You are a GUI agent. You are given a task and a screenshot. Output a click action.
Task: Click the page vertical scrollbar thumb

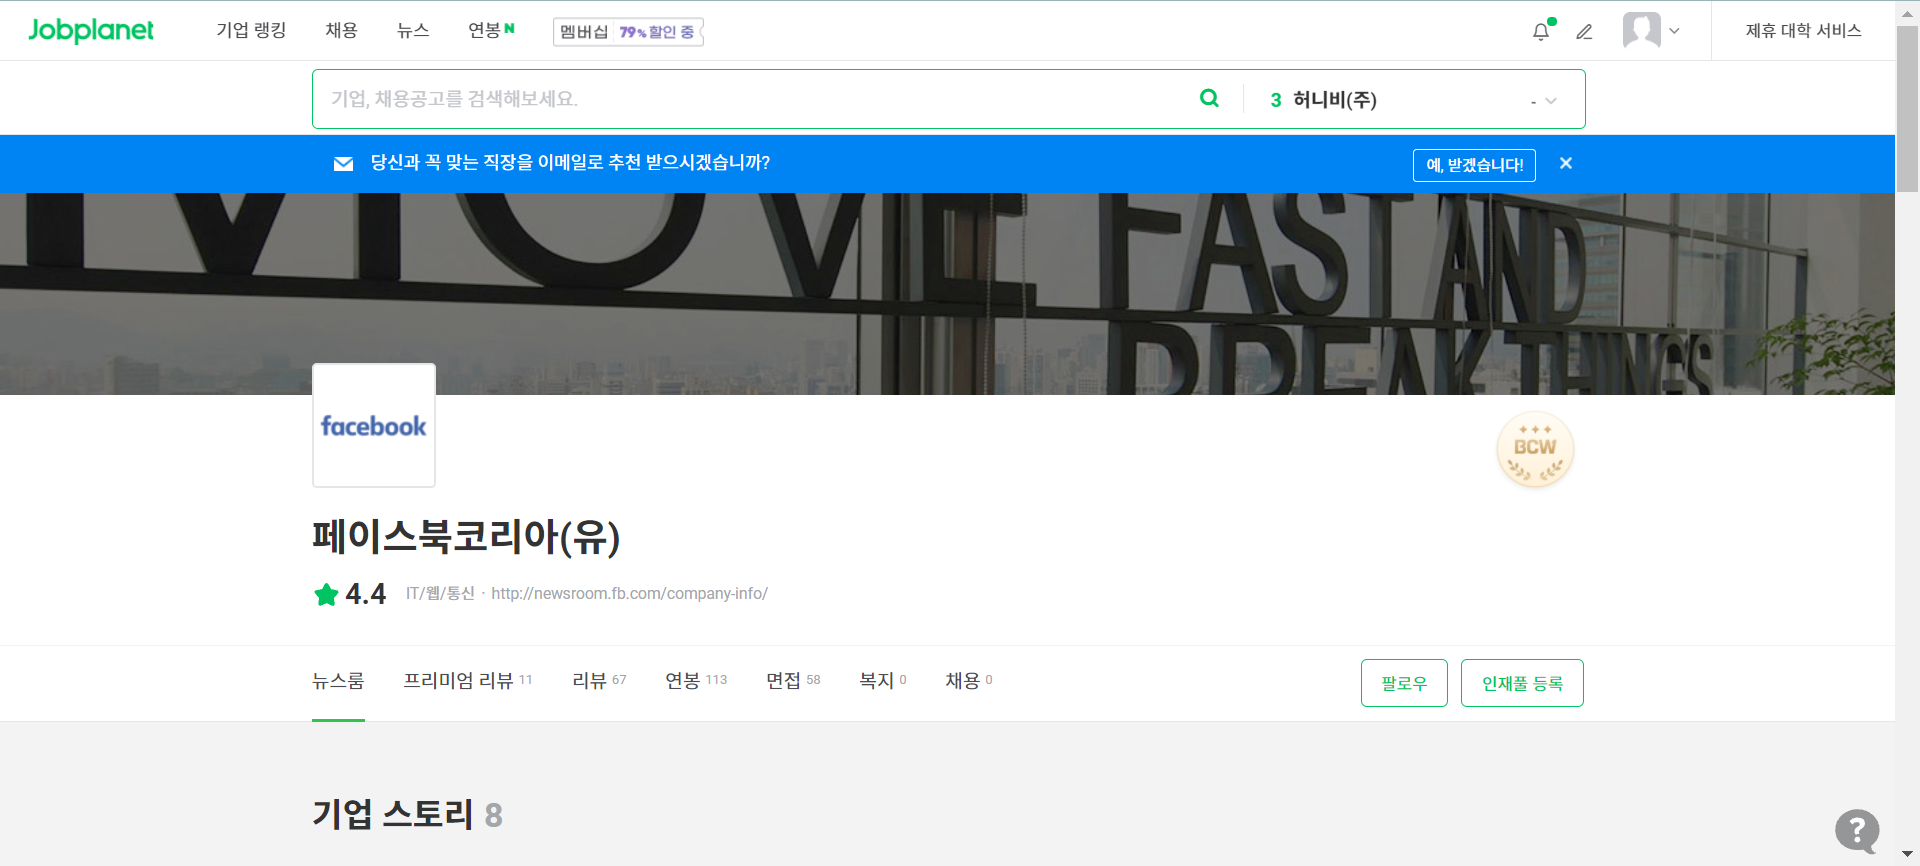1908,108
